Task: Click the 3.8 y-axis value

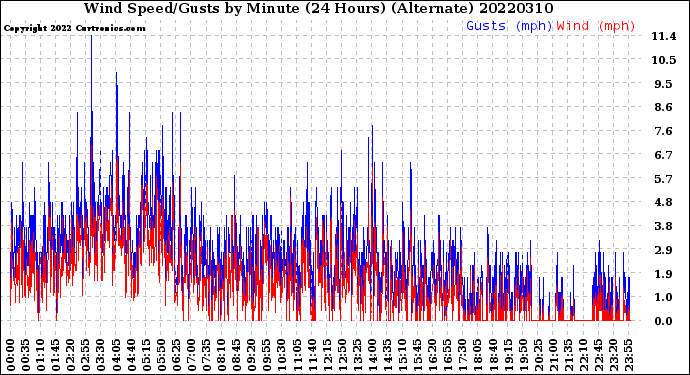Action: point(664,226)
